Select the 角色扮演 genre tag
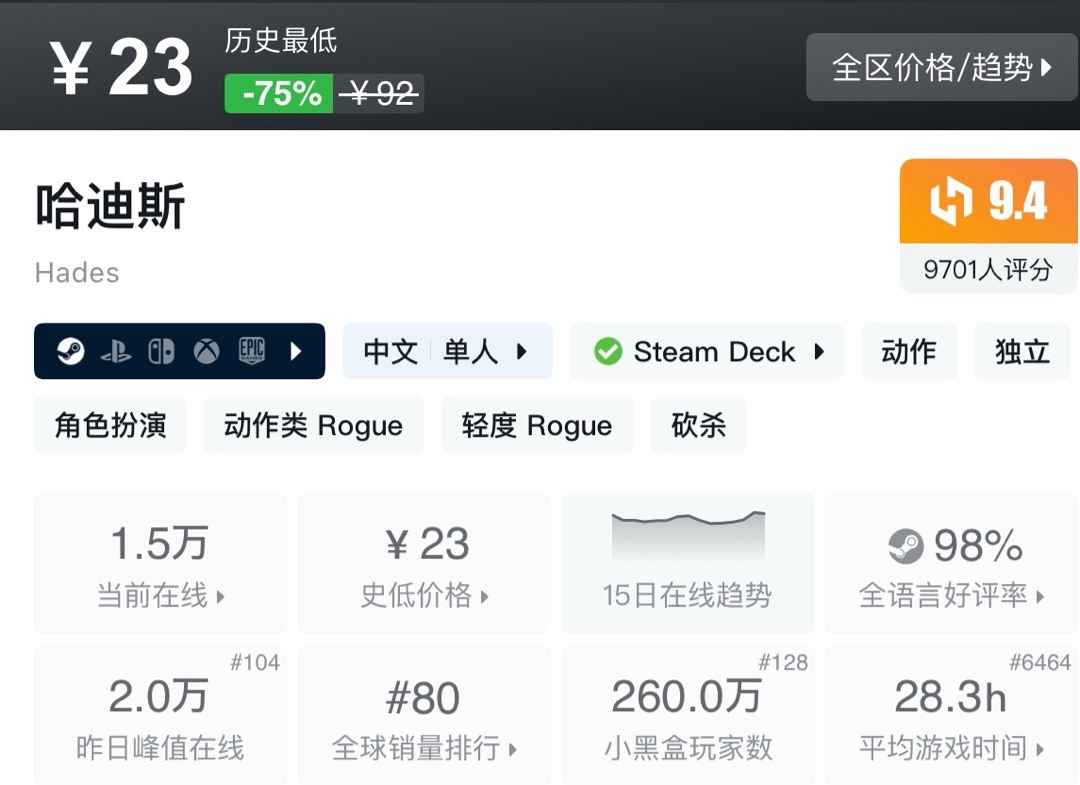This screenshot has height=785, width=1080. point(110,426)
